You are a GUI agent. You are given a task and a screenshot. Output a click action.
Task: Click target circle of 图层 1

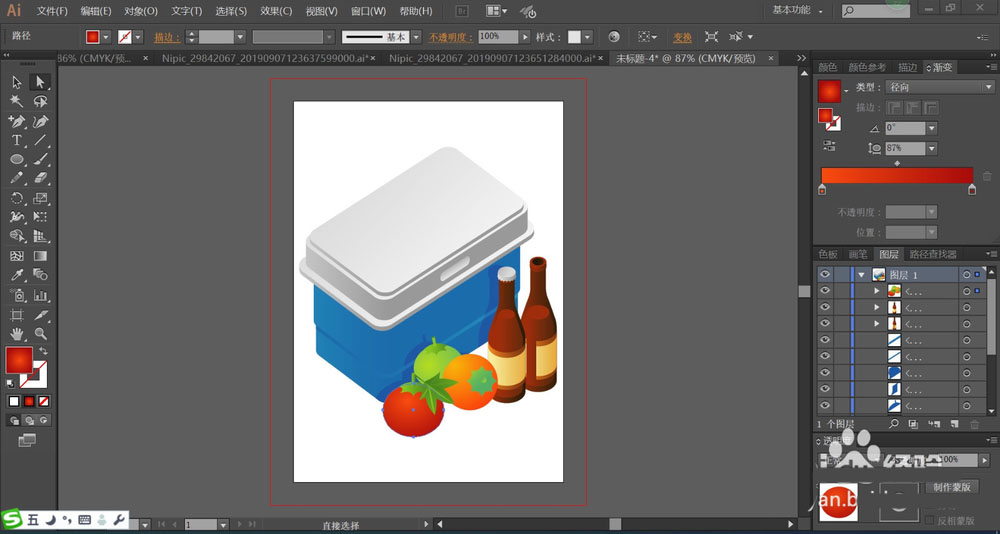click(x=966, y=274)
